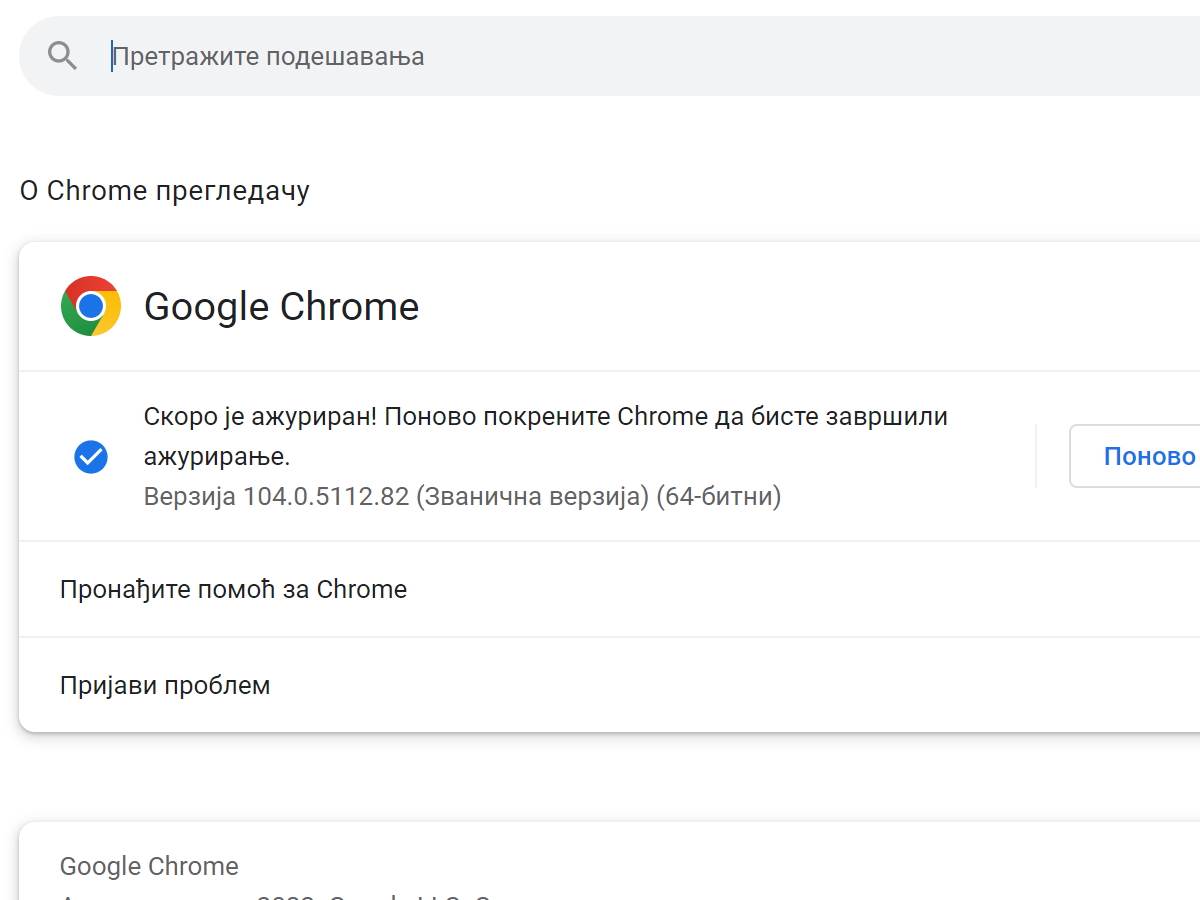1200x900 pixels.
Task: Click the Chrome icon next to Google Chrome heading
Action: [90, 307]
